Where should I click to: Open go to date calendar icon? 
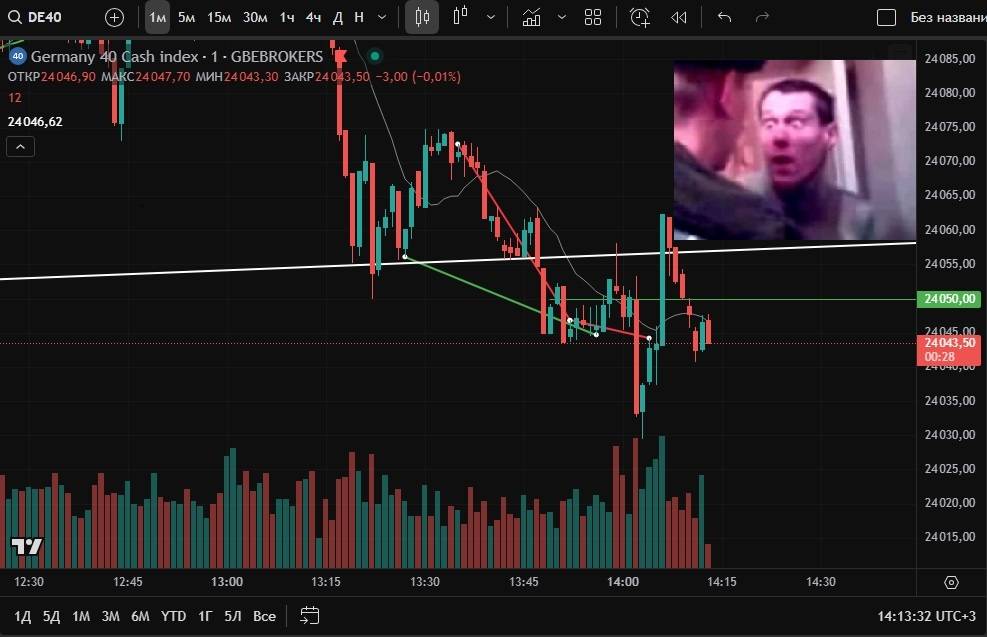[310, 616]
